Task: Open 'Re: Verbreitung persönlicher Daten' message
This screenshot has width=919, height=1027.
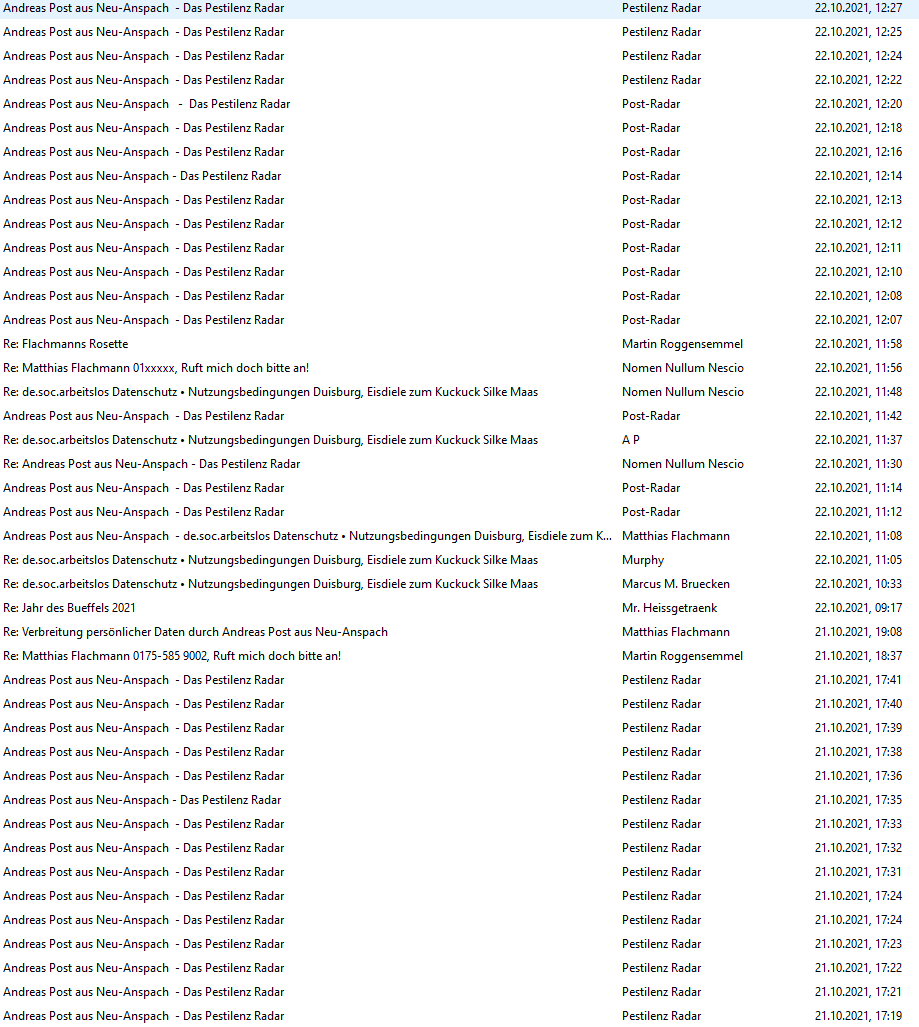Action: [459, 632]
